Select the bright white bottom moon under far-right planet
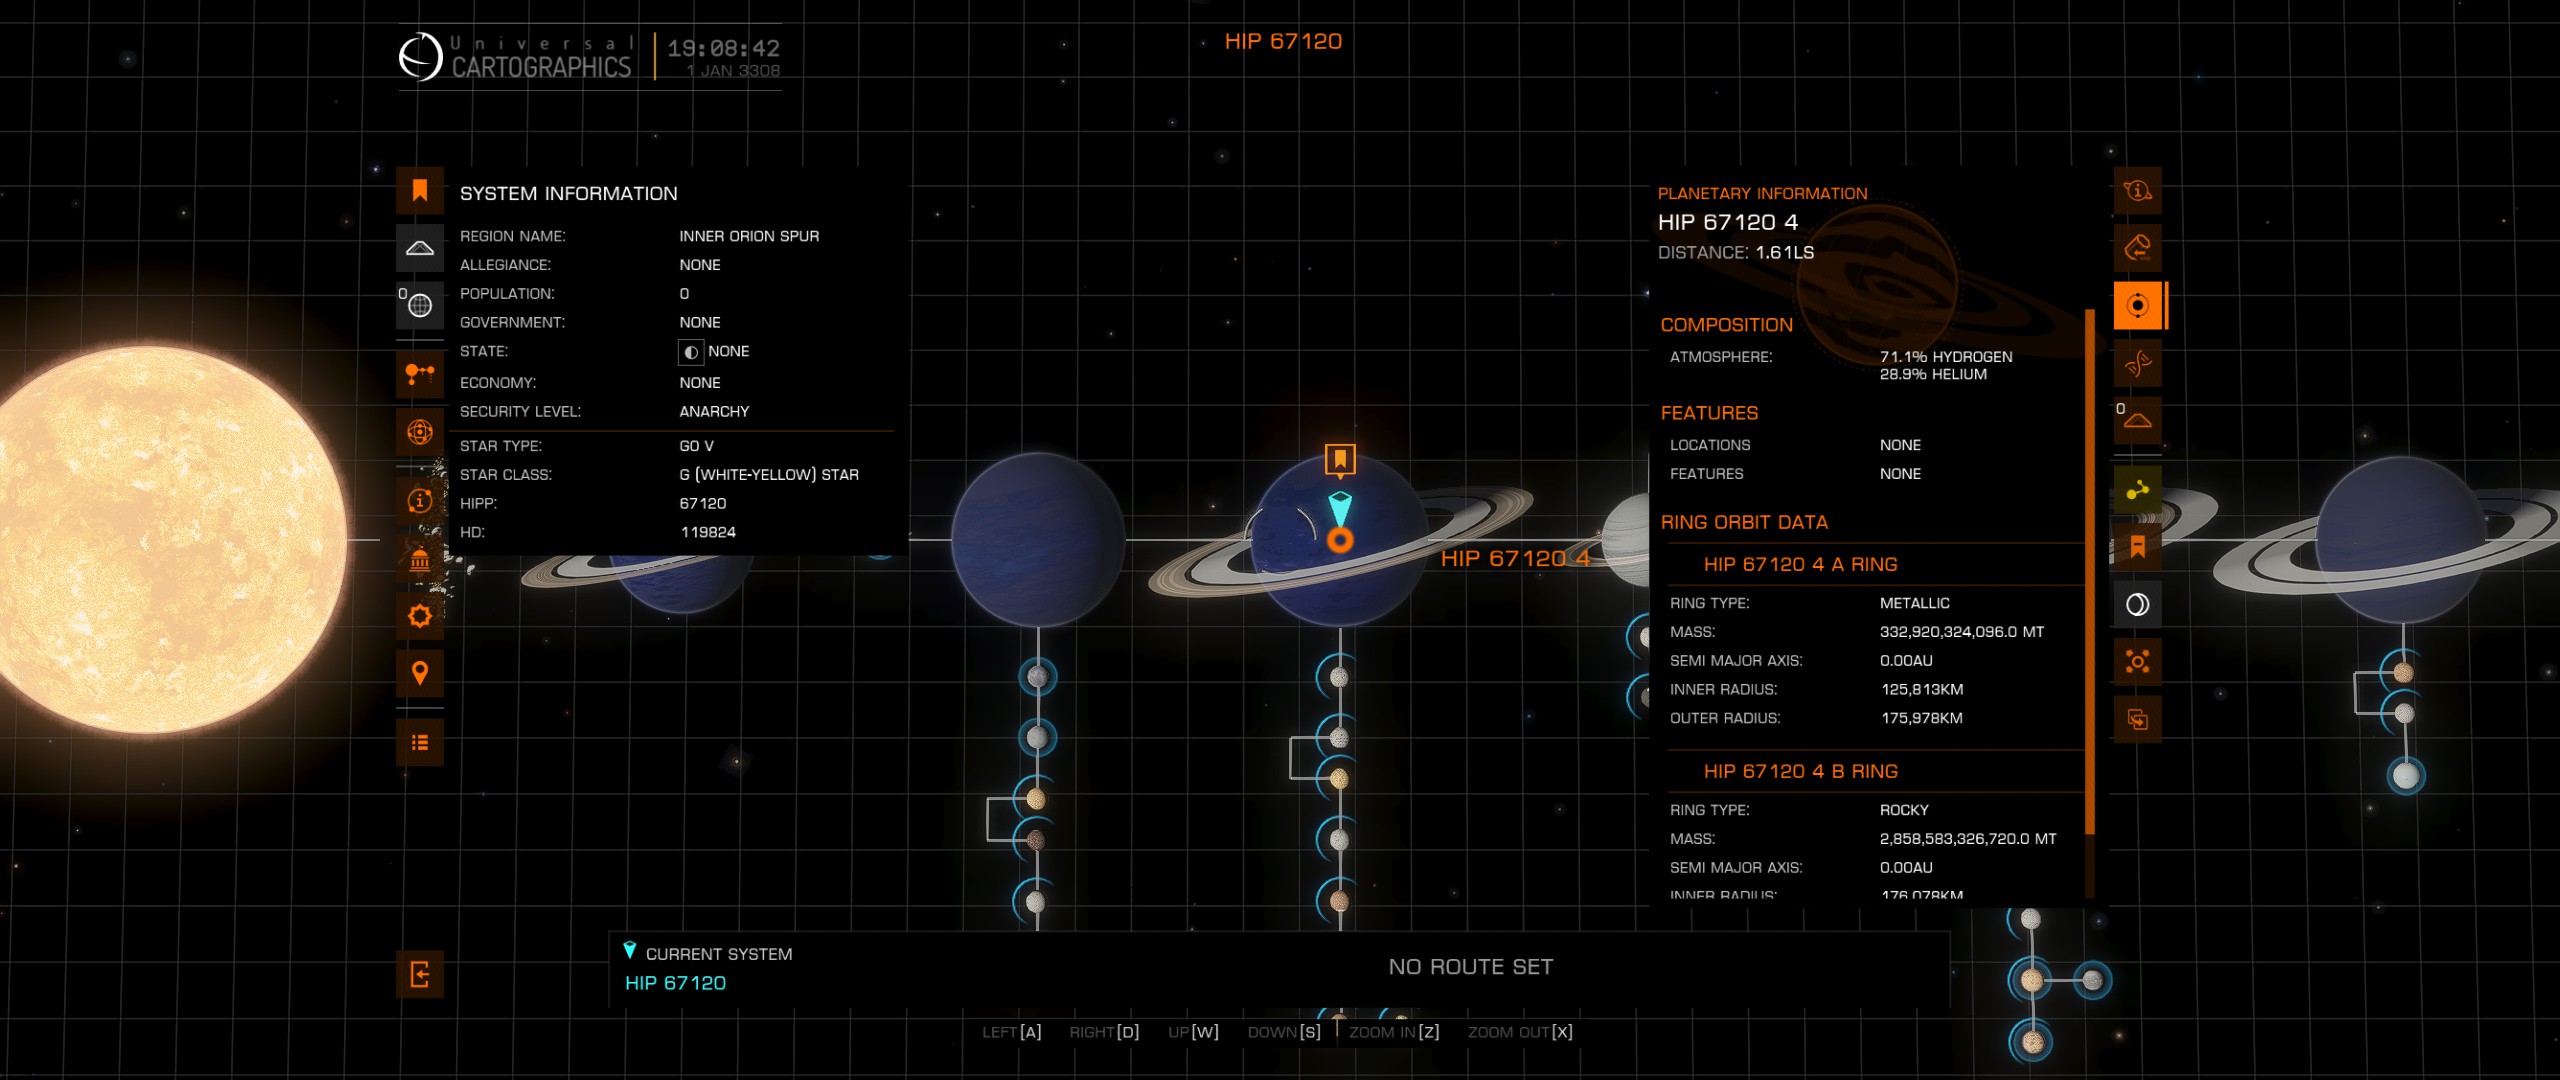This screenshot has width=2560, height=1080. pos(2406,776)
